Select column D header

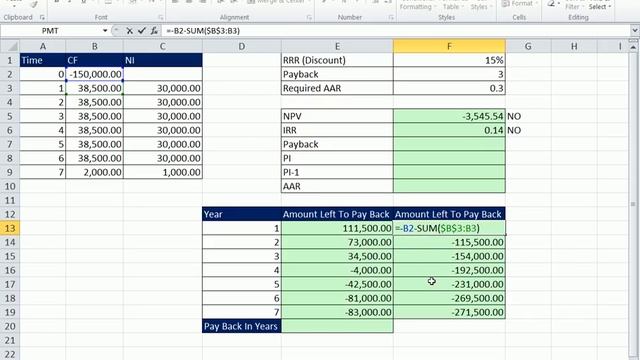coord(242,46)
